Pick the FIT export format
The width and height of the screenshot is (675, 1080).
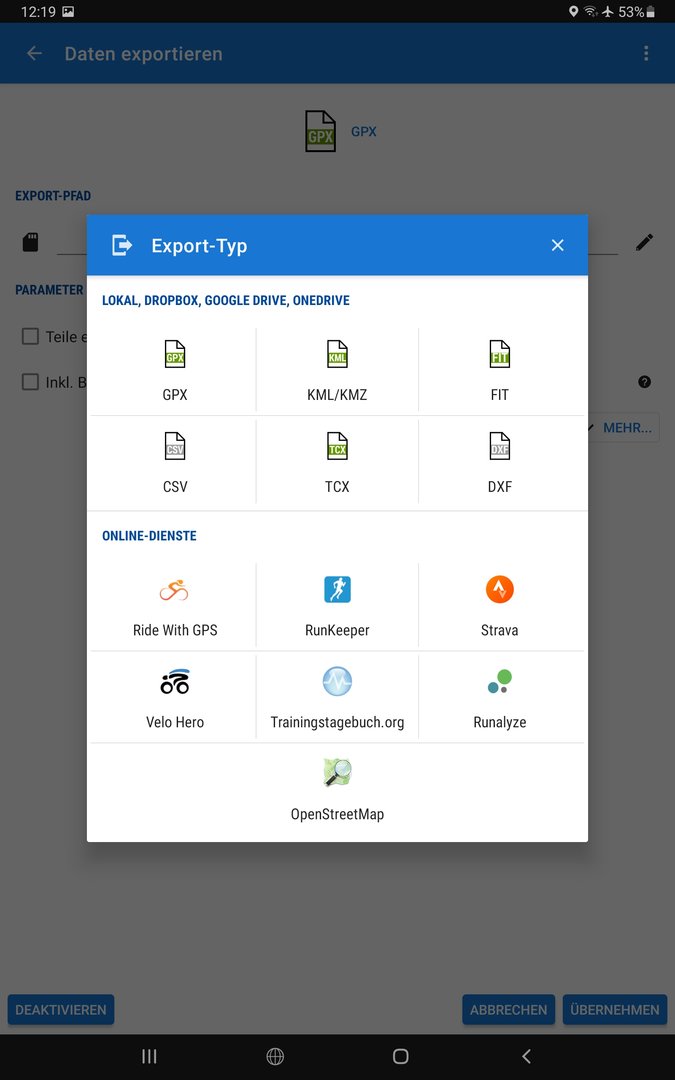pyautogui.click(x=499, y=371)
